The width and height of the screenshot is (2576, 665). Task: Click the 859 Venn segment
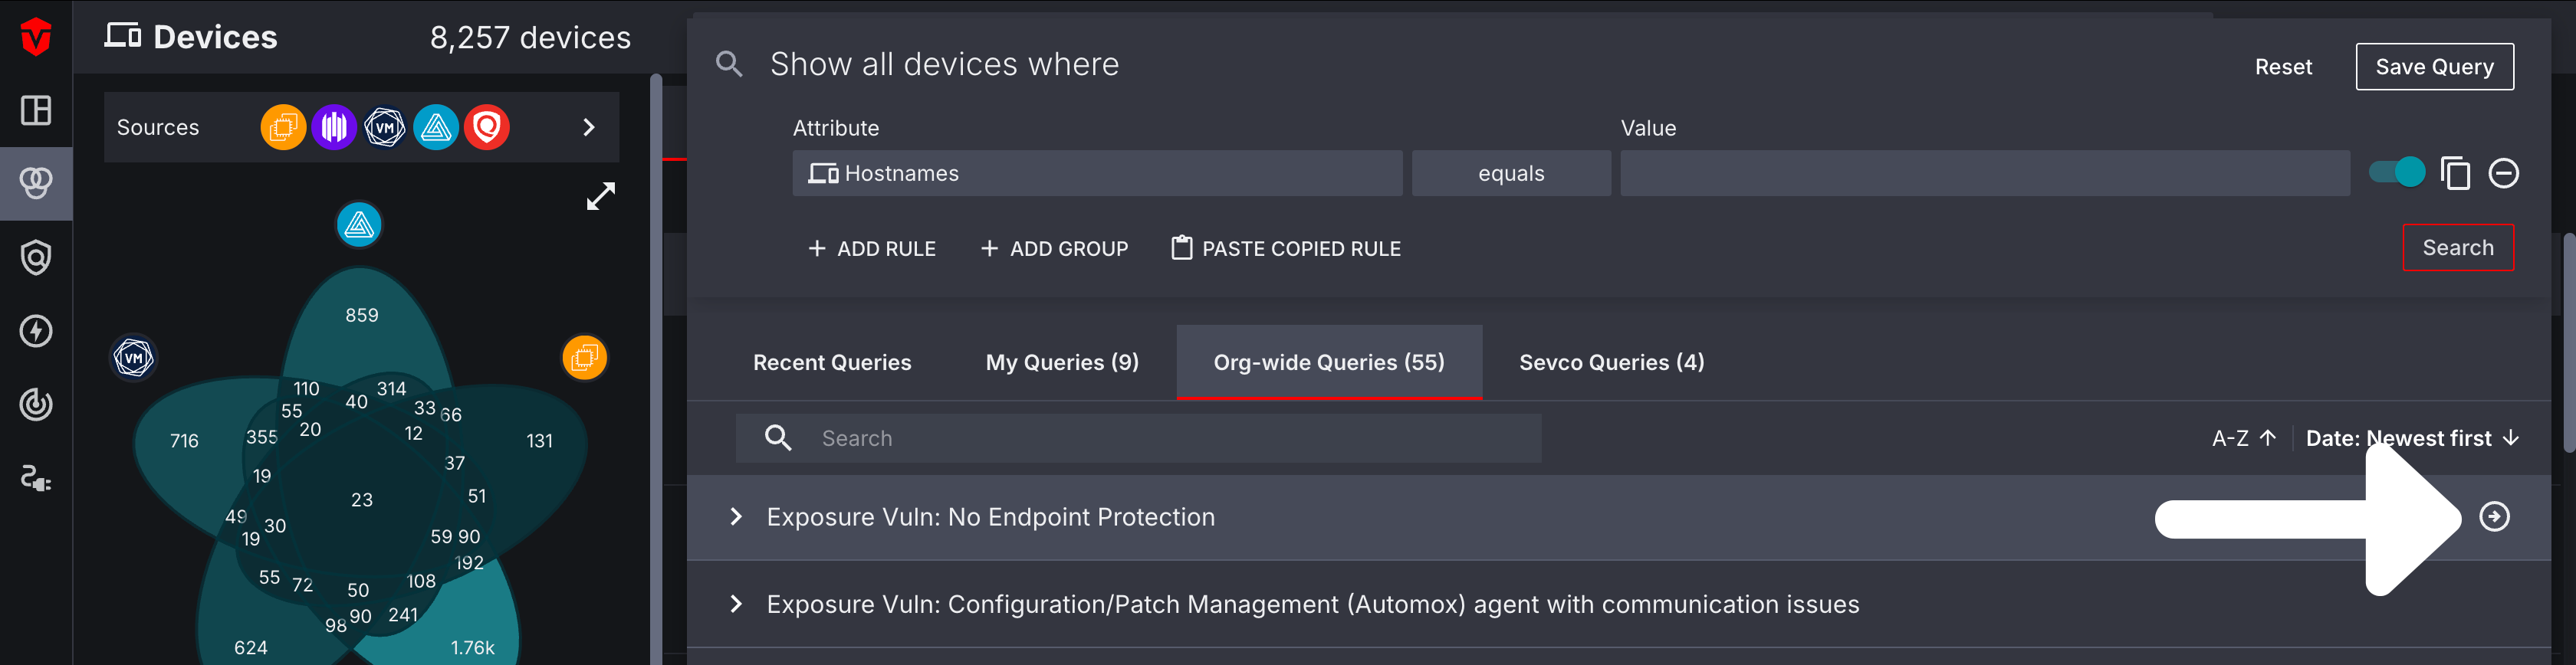pos(362,315)
